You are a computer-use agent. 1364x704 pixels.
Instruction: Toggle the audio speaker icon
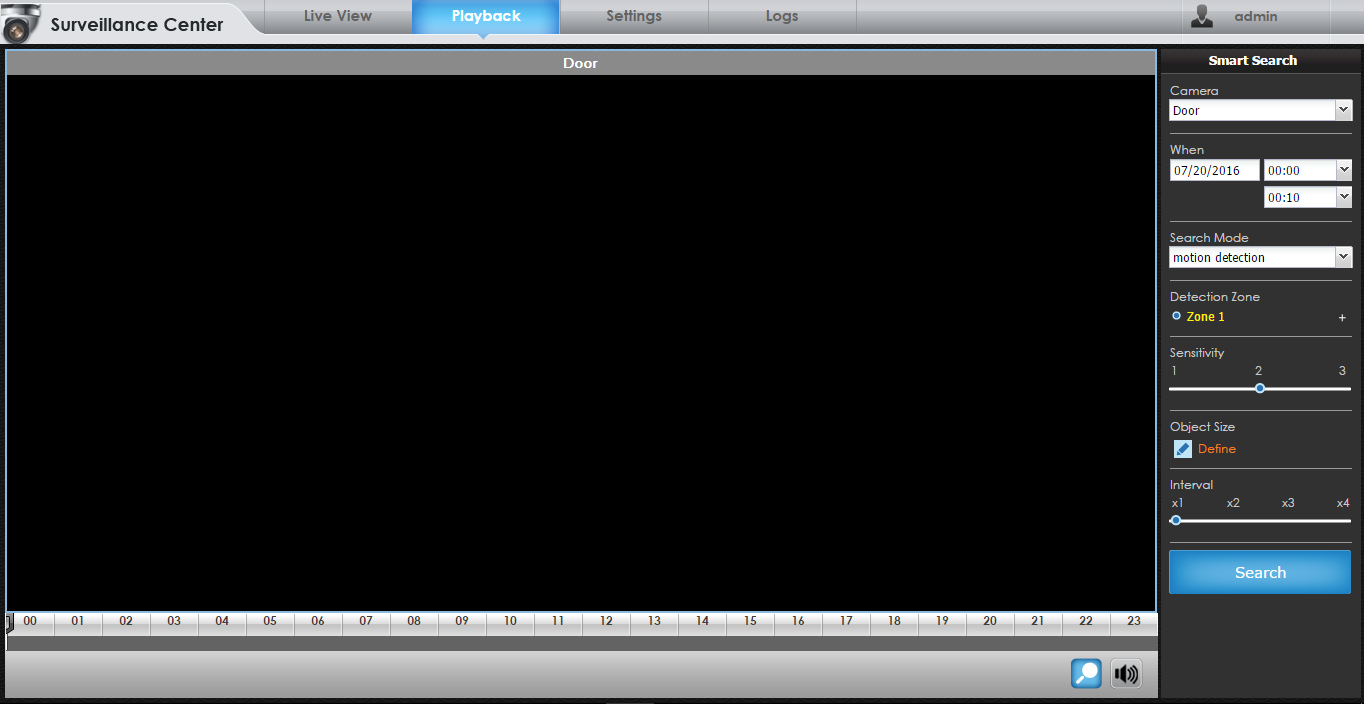tap(1126, 674)
